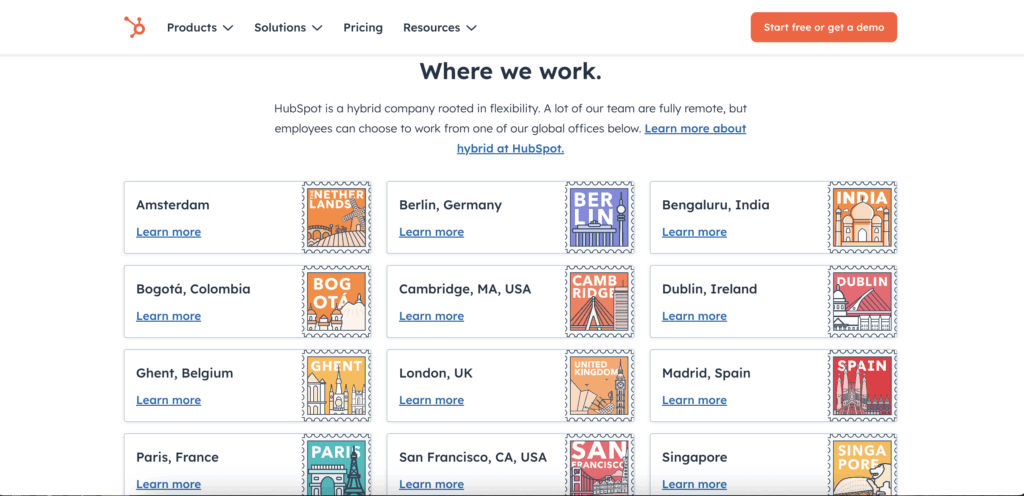
Task: Open Learn more about hybrid at HubSpot link
Action: [601, 138]
